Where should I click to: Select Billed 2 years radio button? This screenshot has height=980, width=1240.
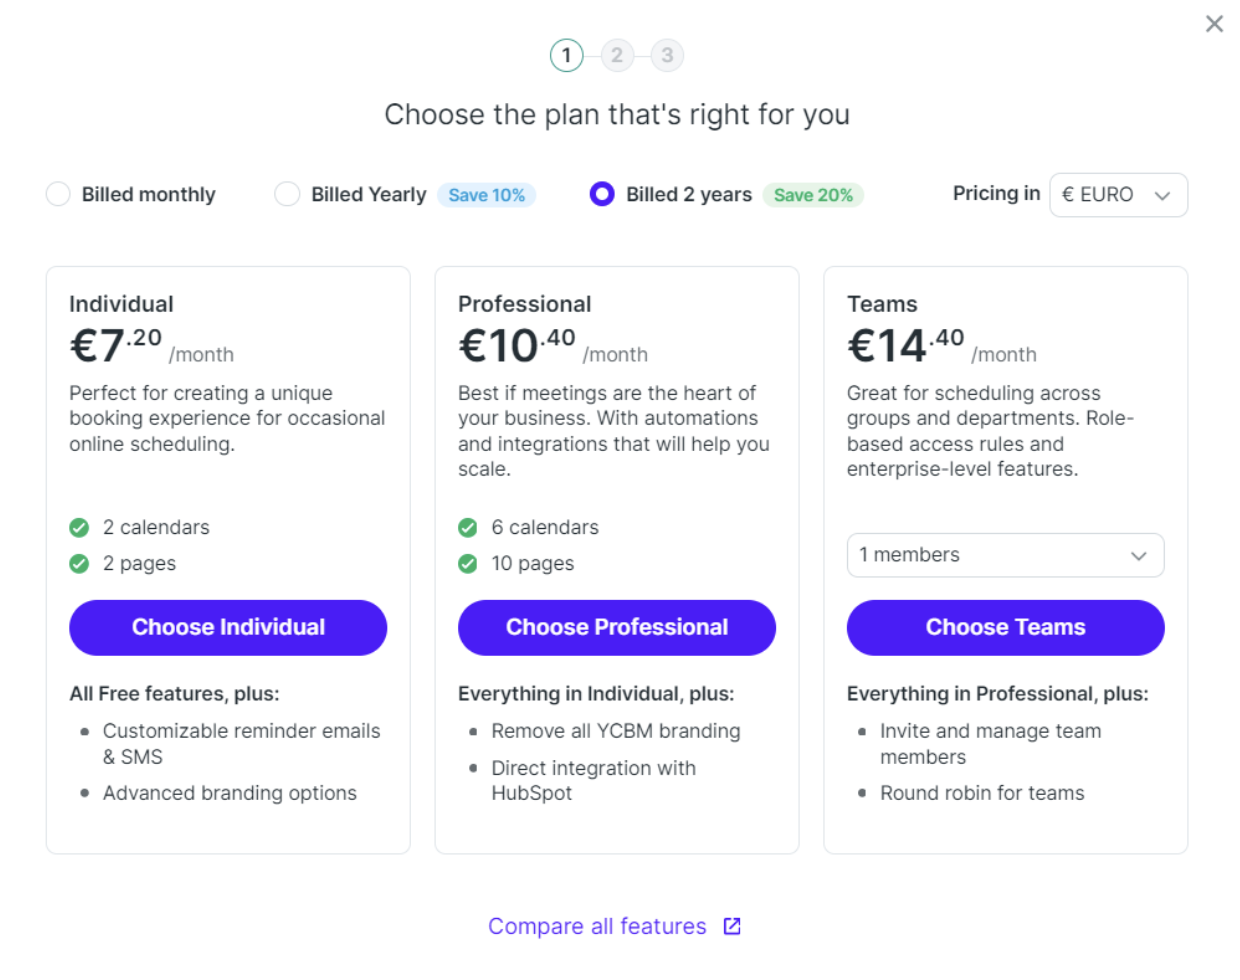point(602,194)
